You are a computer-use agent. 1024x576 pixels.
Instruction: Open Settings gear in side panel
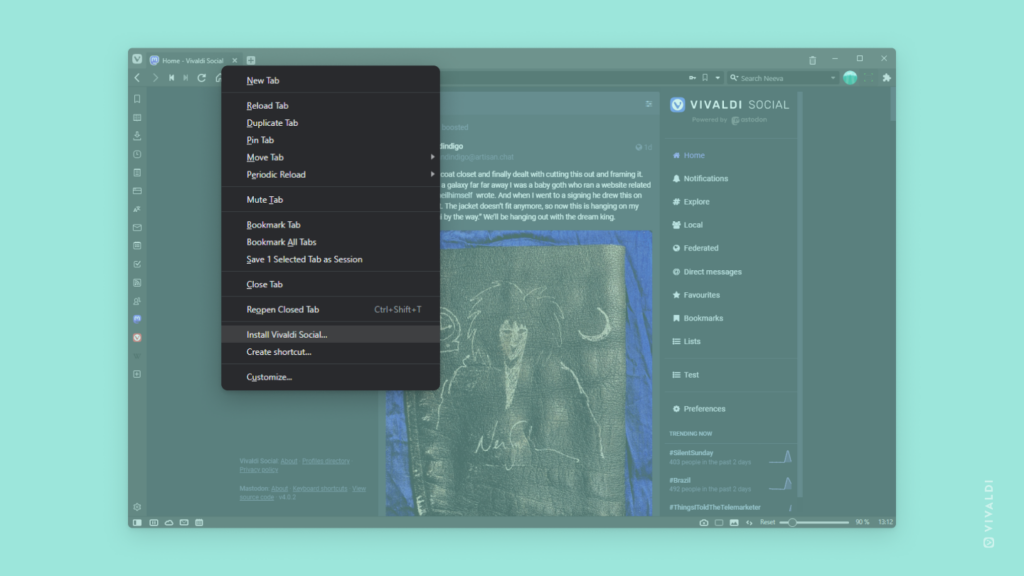[x=137, y=507]
